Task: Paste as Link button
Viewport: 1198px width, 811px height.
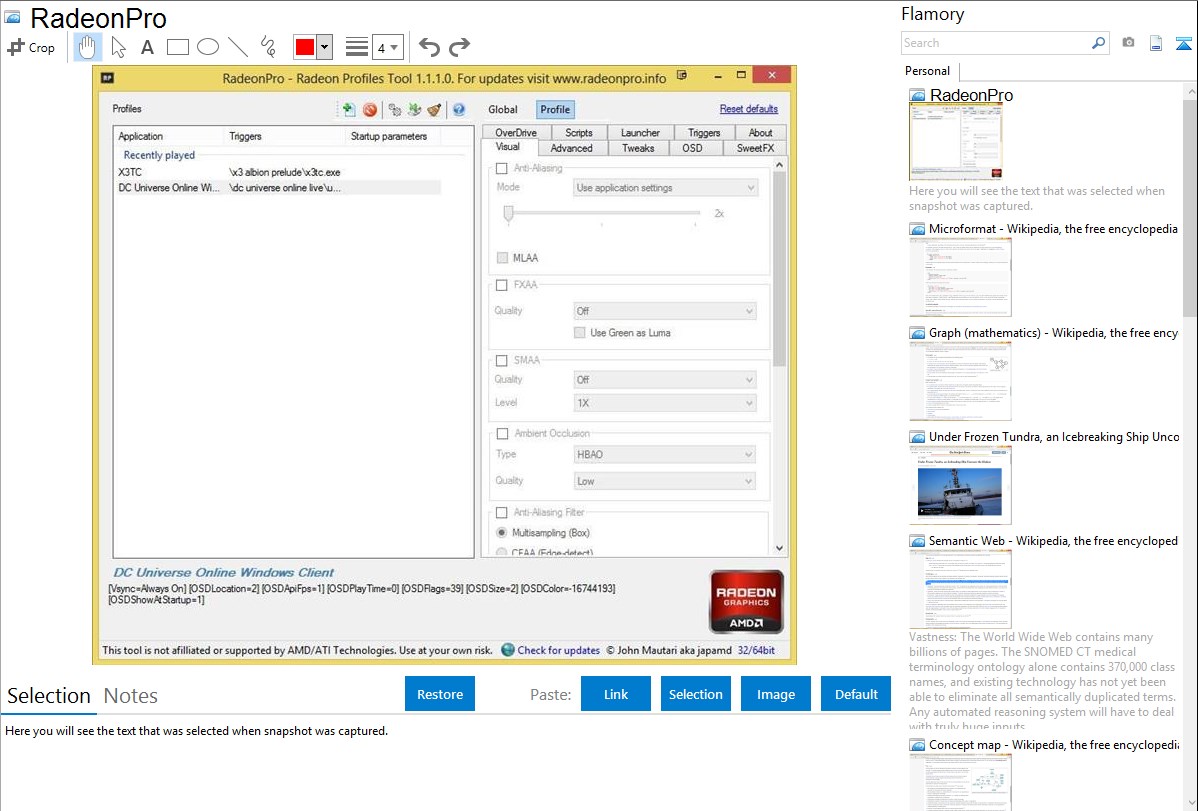Action: coord(616,694)
